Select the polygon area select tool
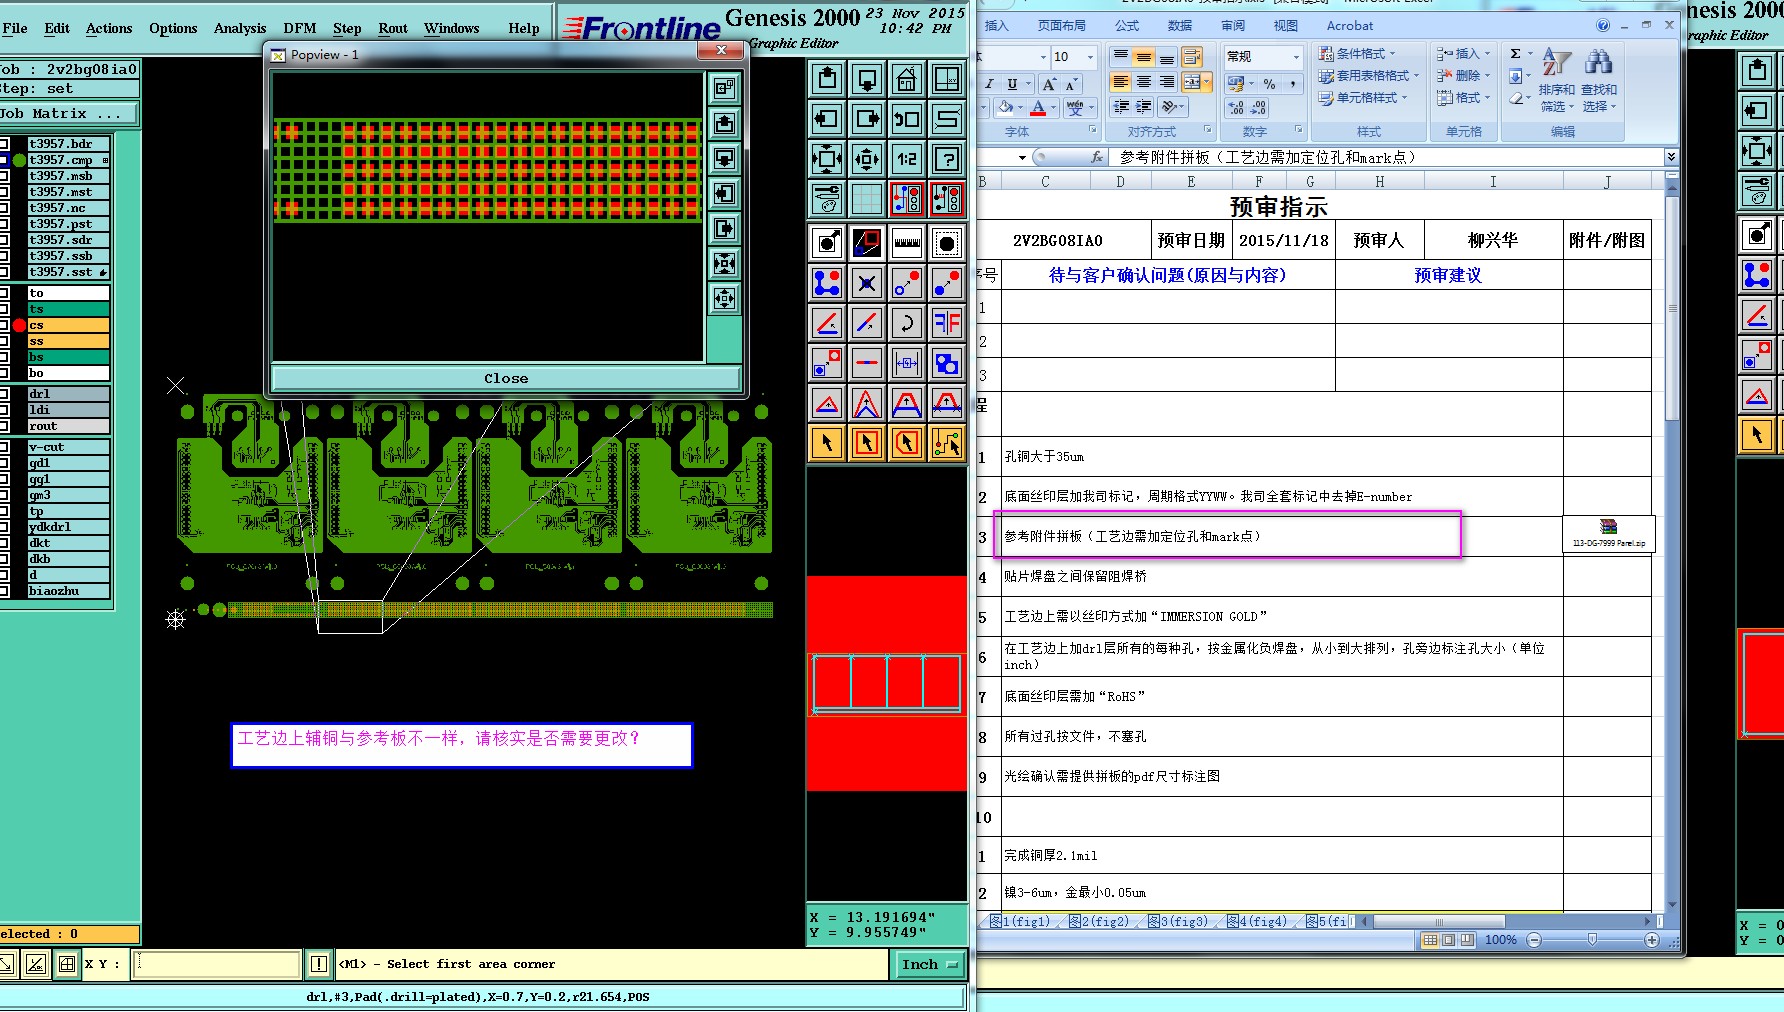The width and height of the screenshot is (1784, 1012). coord(907,442)
